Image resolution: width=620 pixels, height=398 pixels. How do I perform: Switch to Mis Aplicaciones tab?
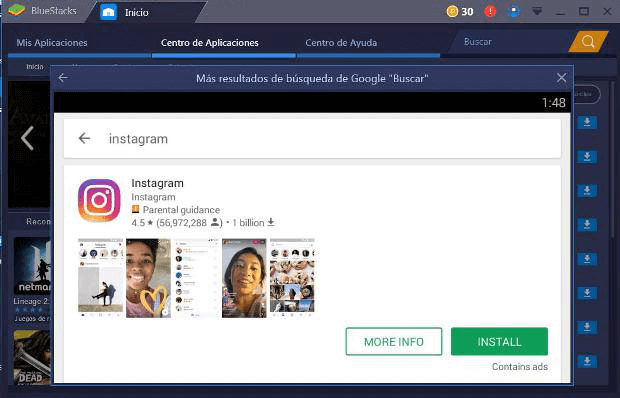(52, 43)
